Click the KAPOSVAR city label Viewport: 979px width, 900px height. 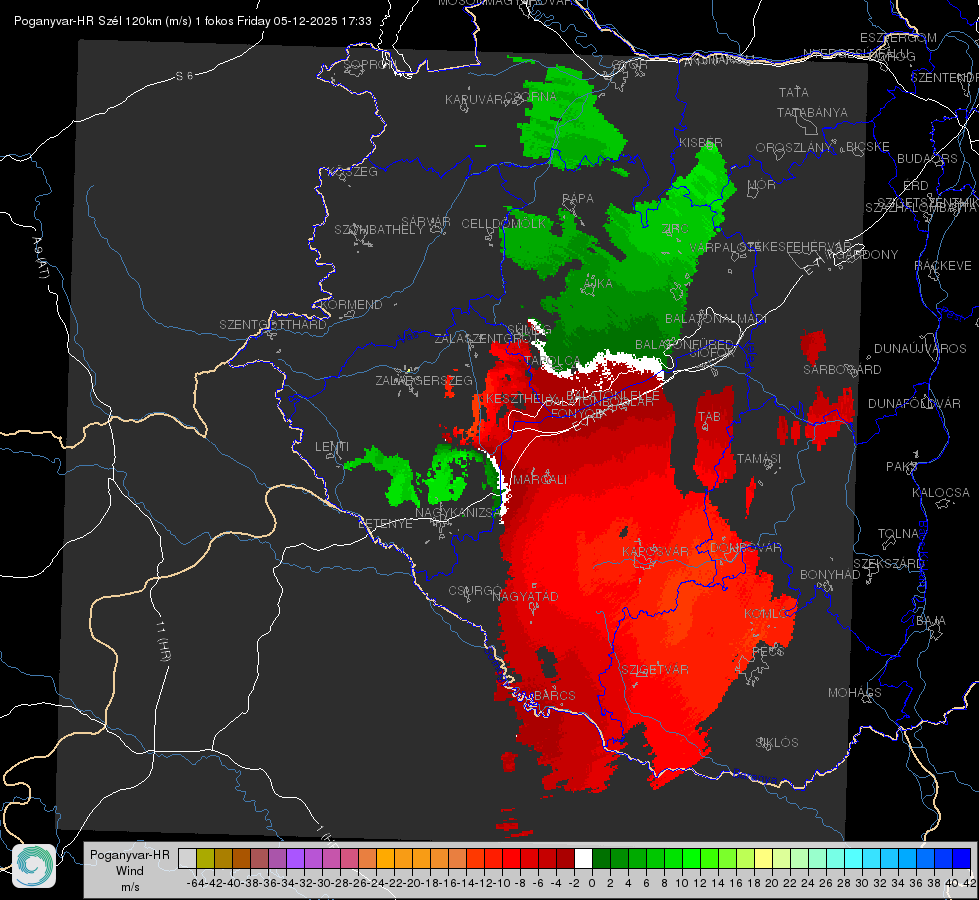point(656,551)
